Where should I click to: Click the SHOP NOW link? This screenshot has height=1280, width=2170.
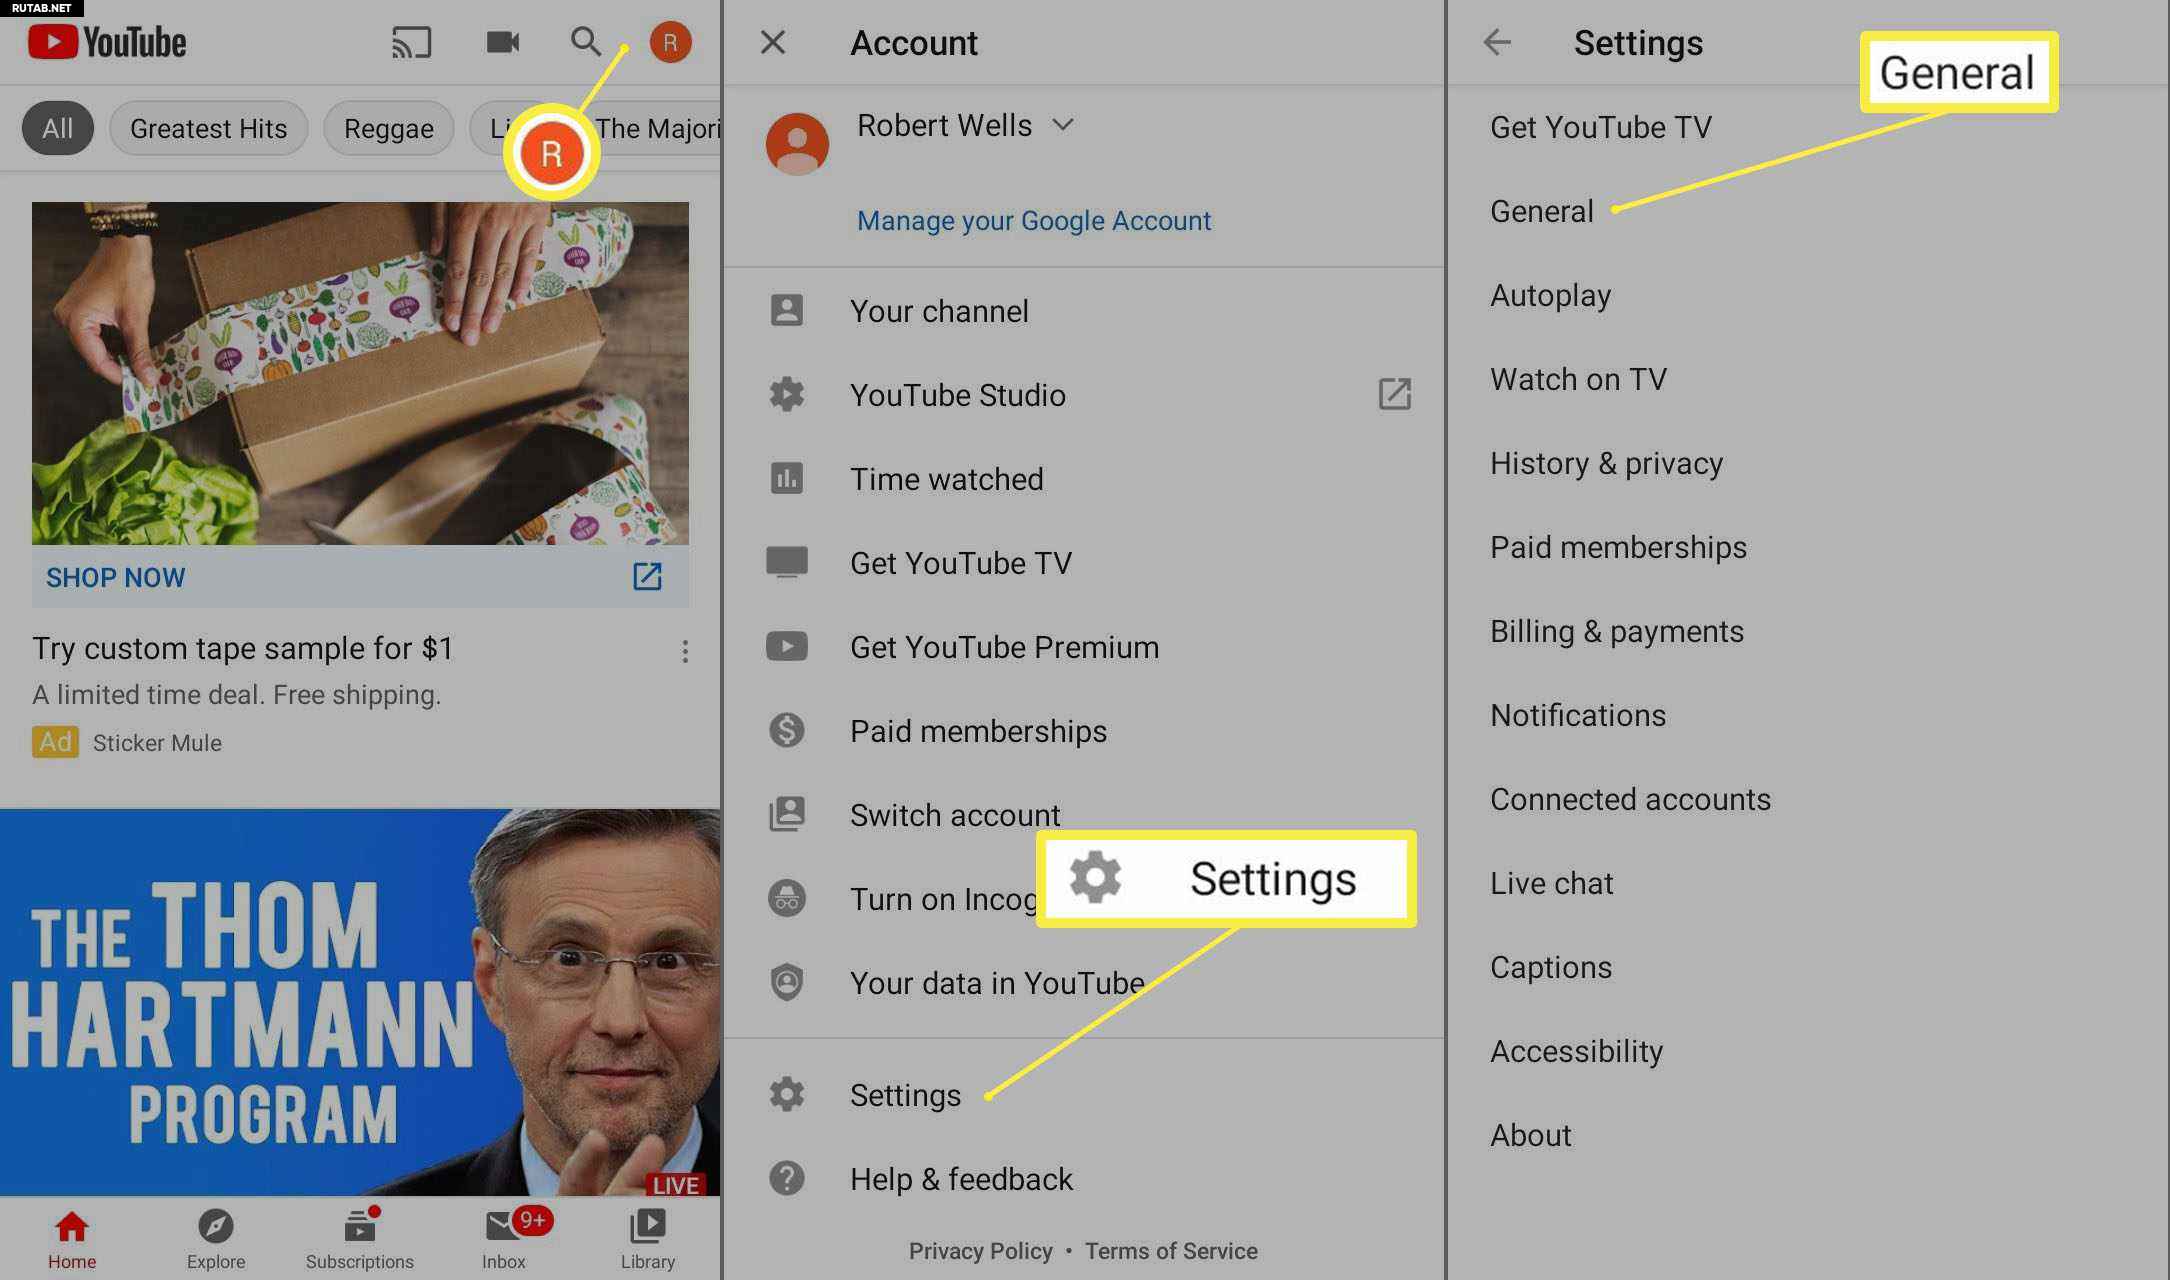point(116,577)
